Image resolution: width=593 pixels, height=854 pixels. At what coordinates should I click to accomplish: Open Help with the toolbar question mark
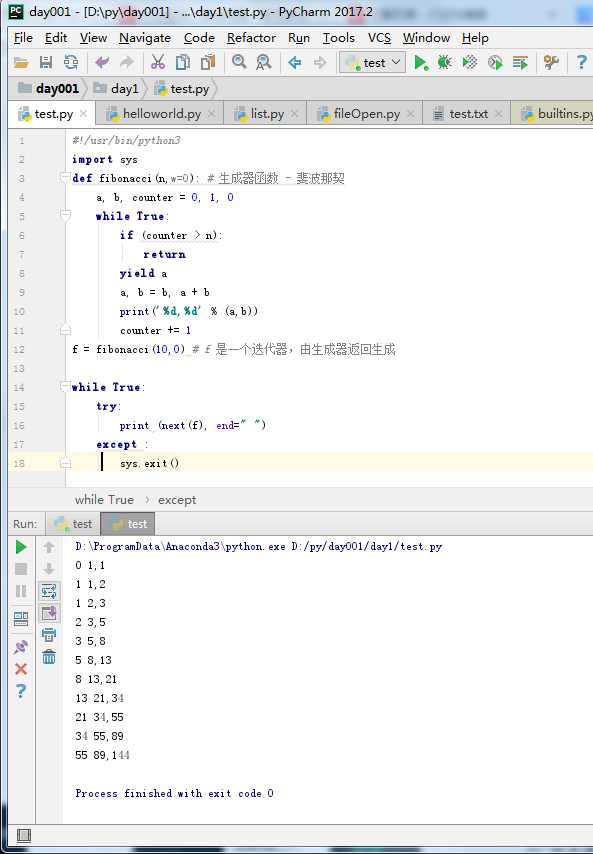[x=581, y=63]
